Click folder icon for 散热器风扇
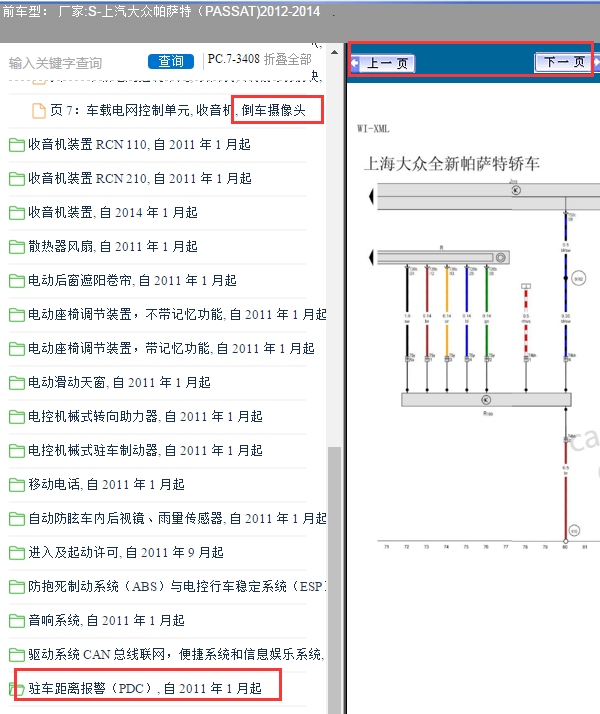 tap(17, 247)
